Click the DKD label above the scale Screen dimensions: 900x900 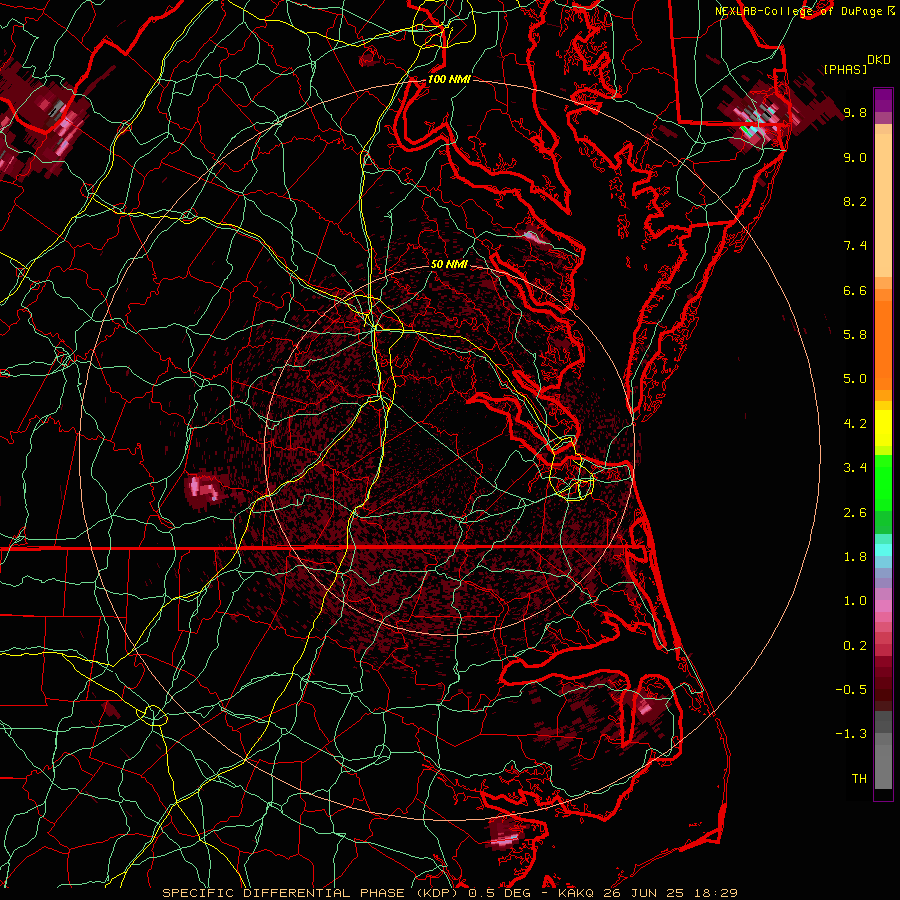[x=878, y=60]
